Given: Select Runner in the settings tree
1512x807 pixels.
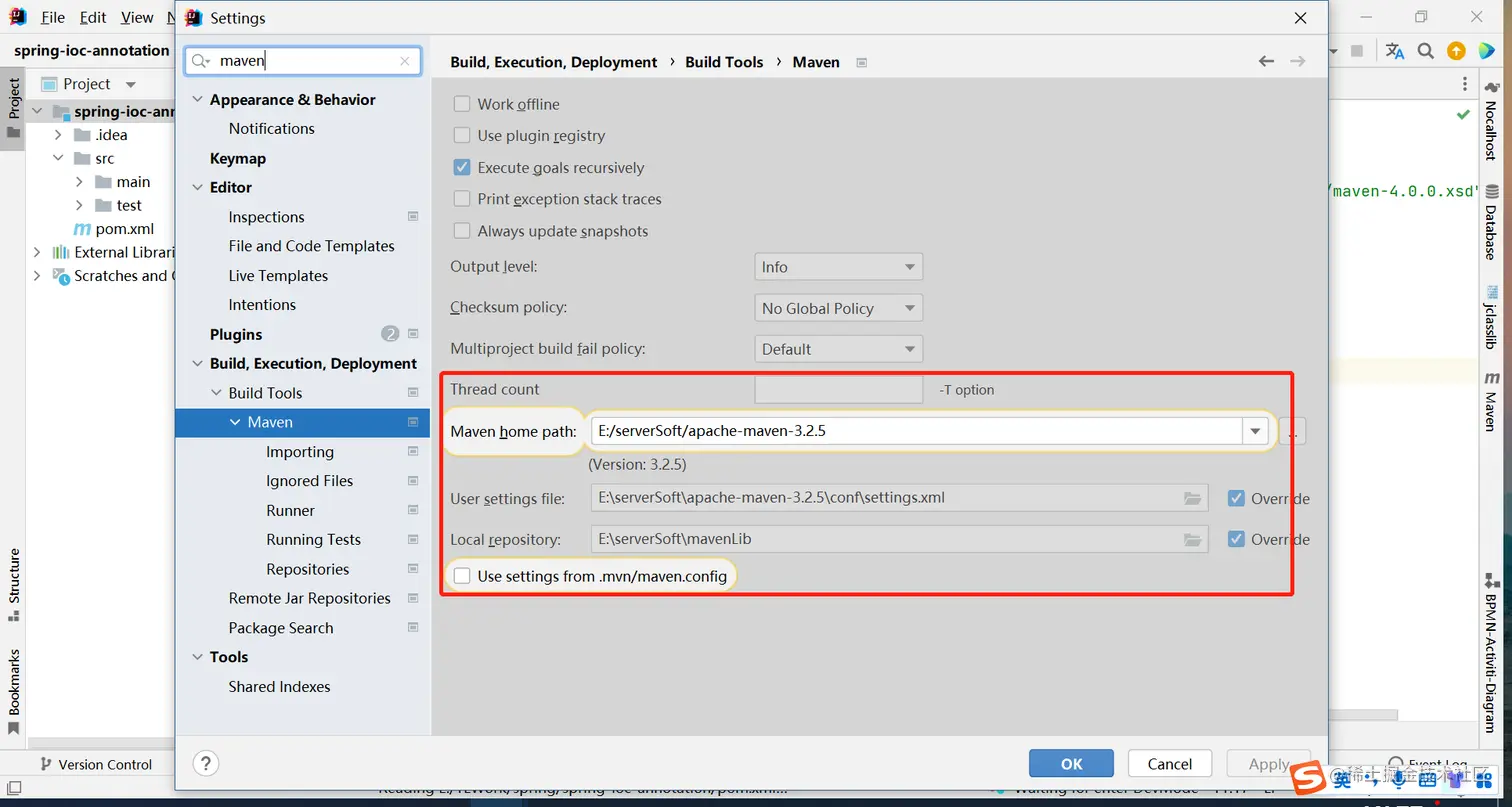Looking at the screenshot, I should pyautogui.click(x=290, y=510).
